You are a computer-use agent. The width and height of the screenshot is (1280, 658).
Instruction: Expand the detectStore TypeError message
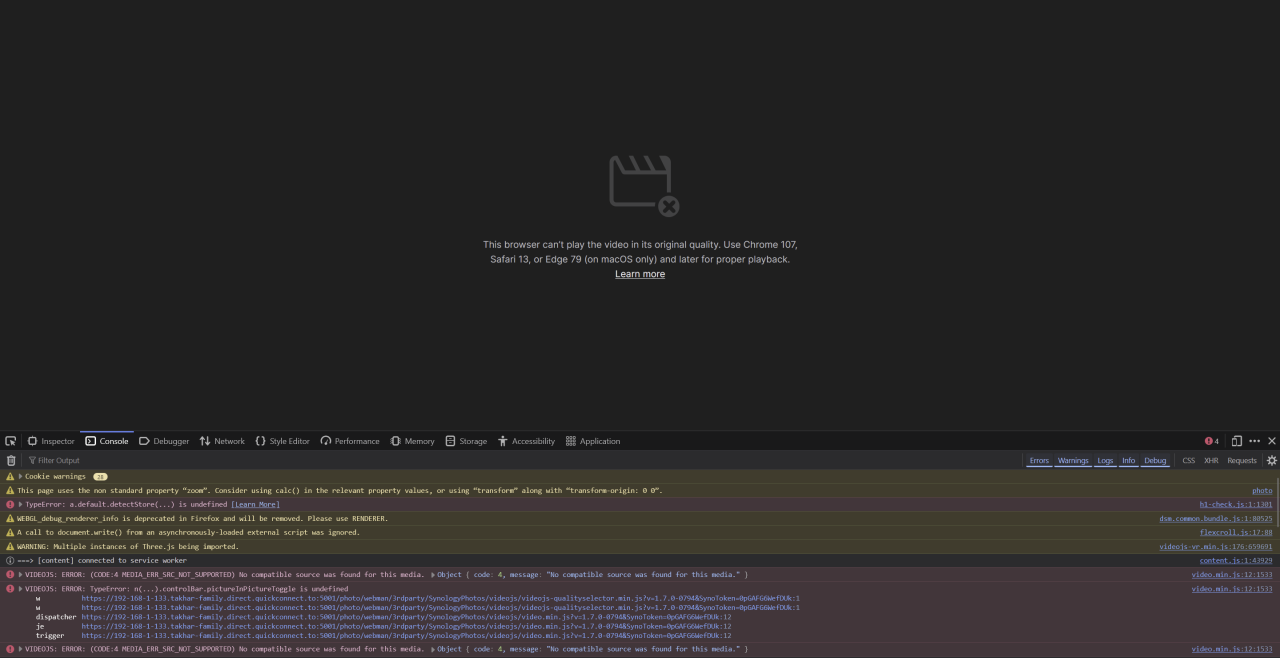coord(20,505)
